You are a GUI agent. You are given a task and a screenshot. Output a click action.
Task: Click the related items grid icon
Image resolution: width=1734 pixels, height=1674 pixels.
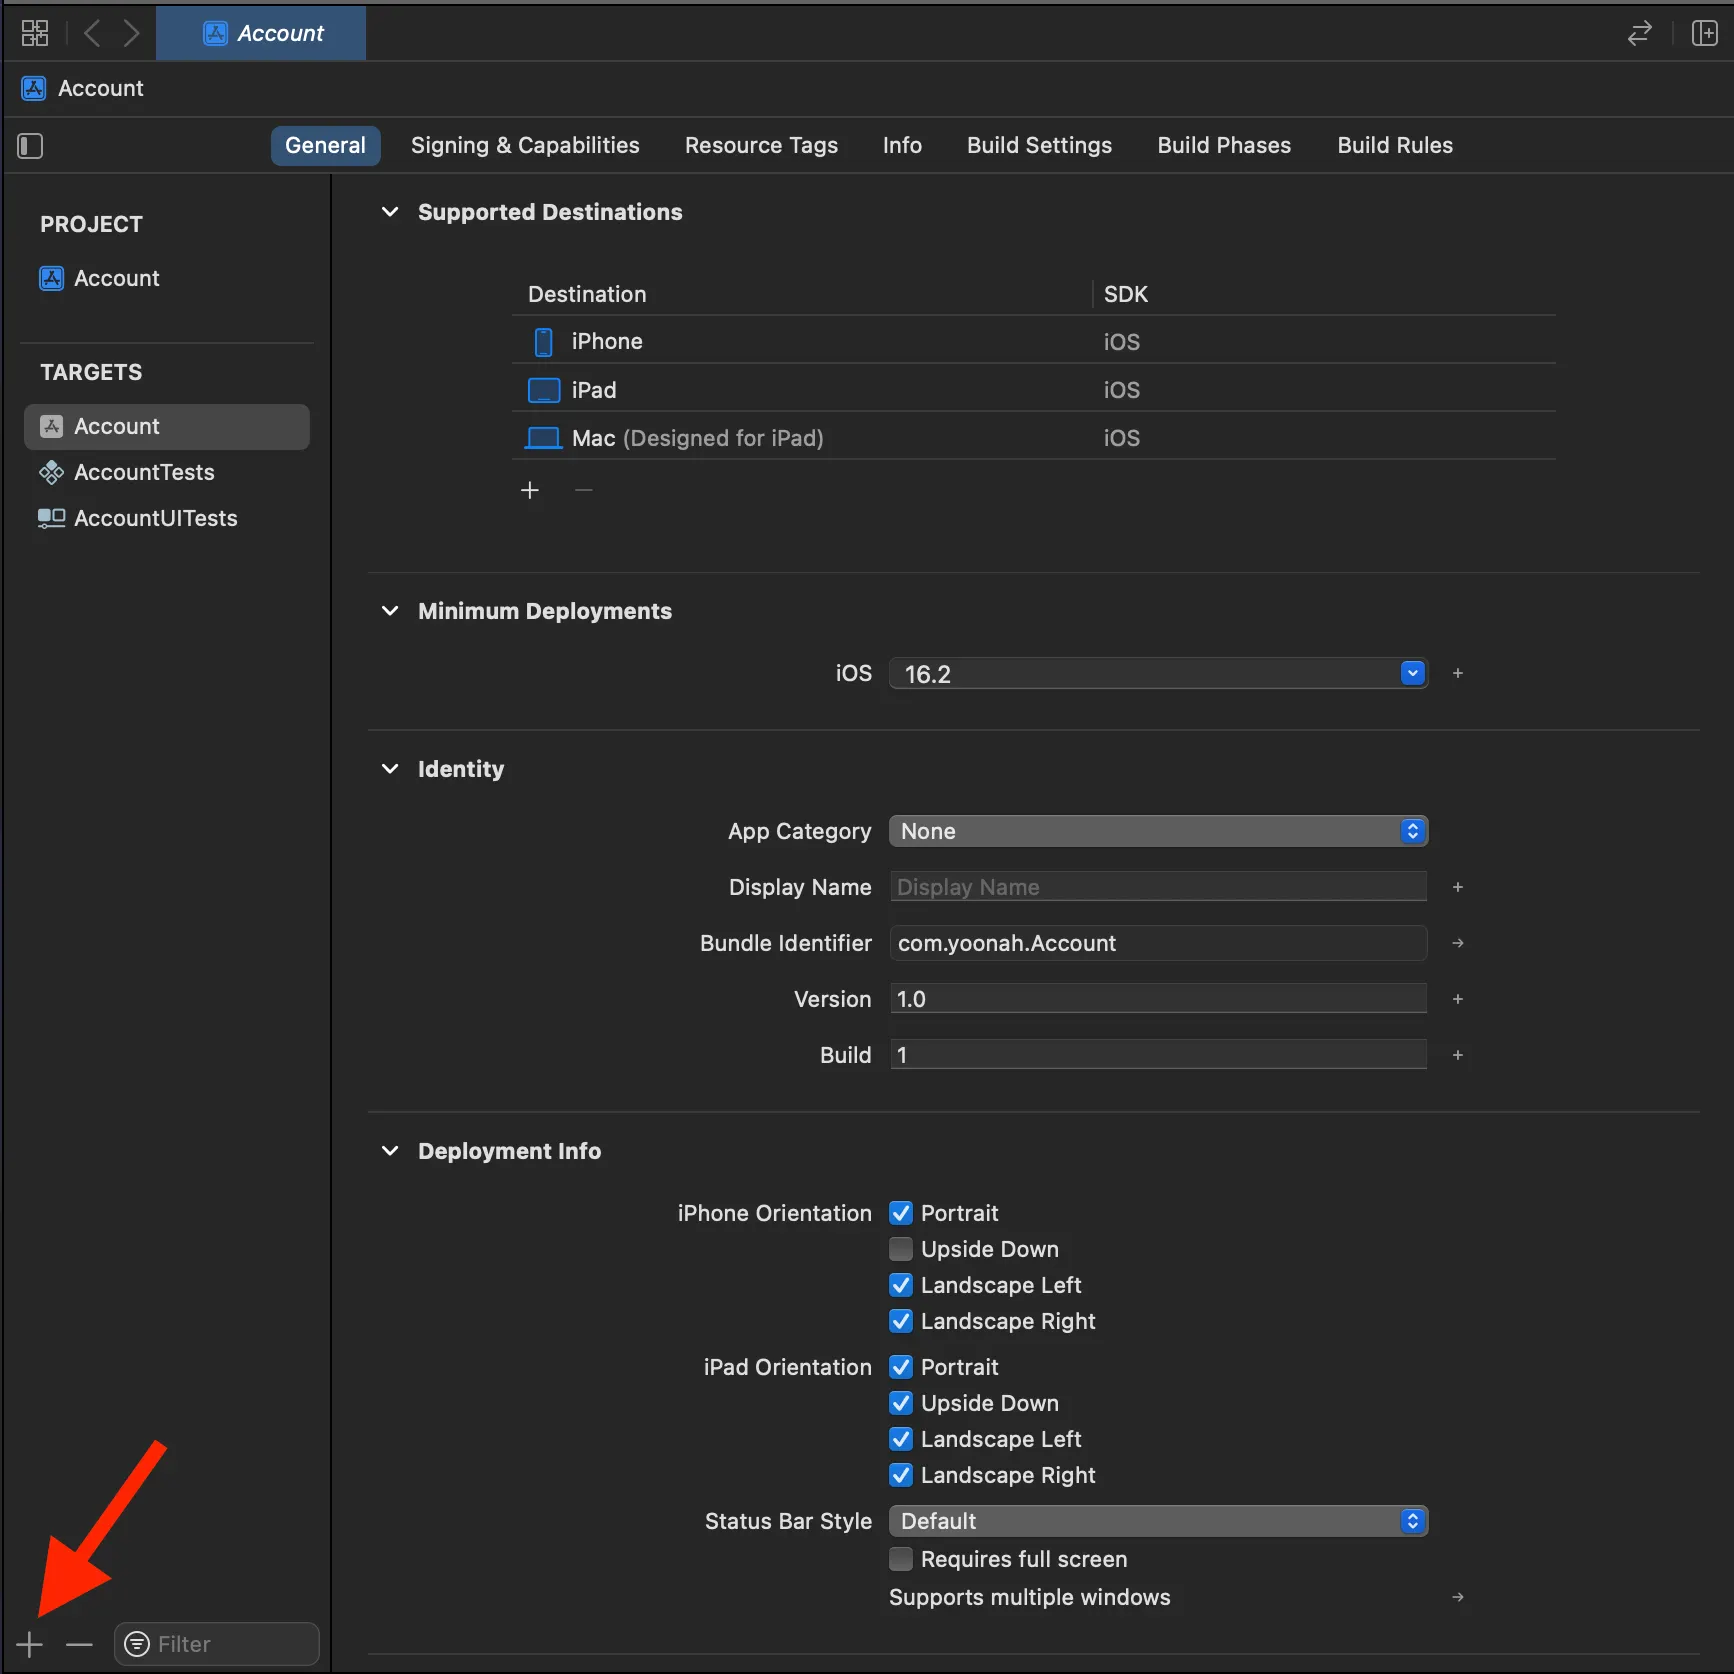[x=34, y=33]
